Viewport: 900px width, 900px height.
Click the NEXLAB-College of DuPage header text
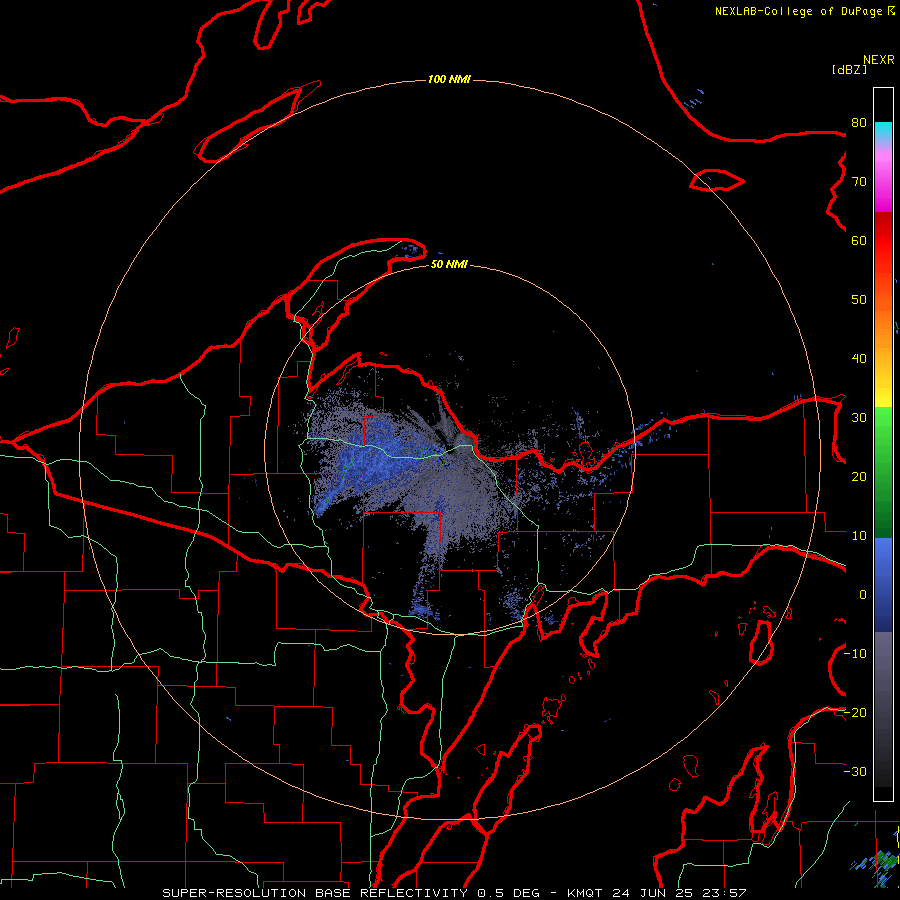click(x=804, y=11)
